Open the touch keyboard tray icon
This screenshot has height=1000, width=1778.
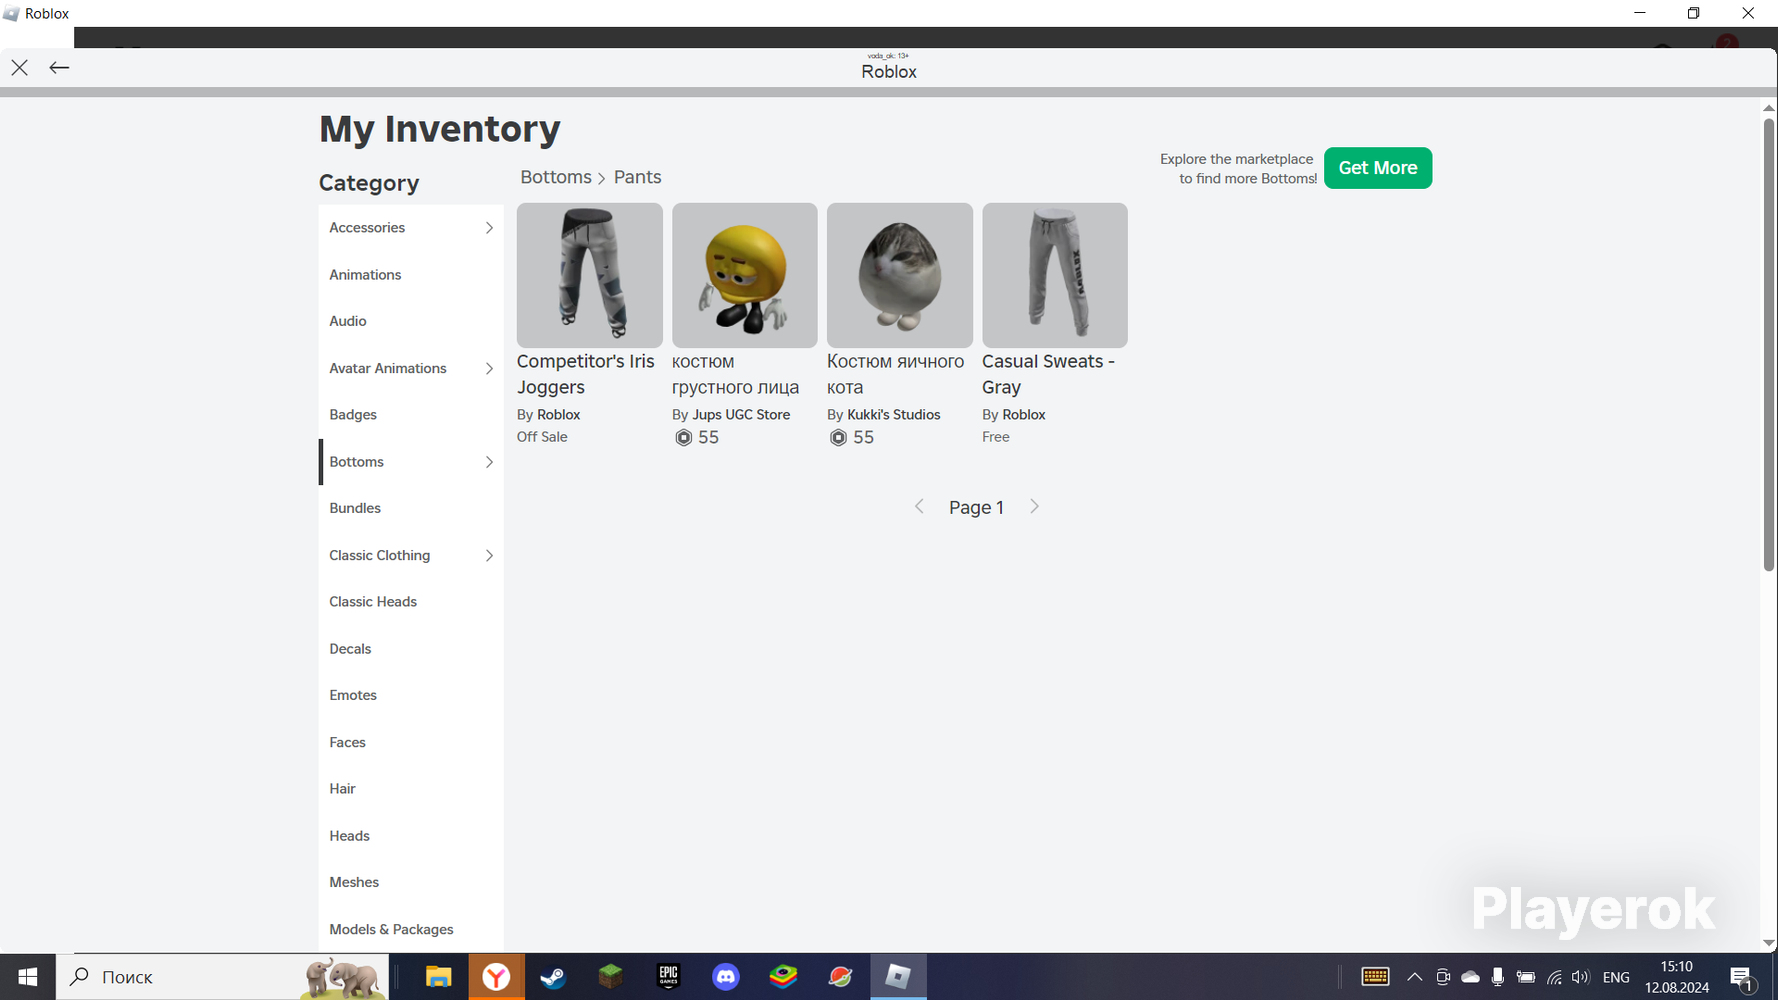coord(1375,977)
